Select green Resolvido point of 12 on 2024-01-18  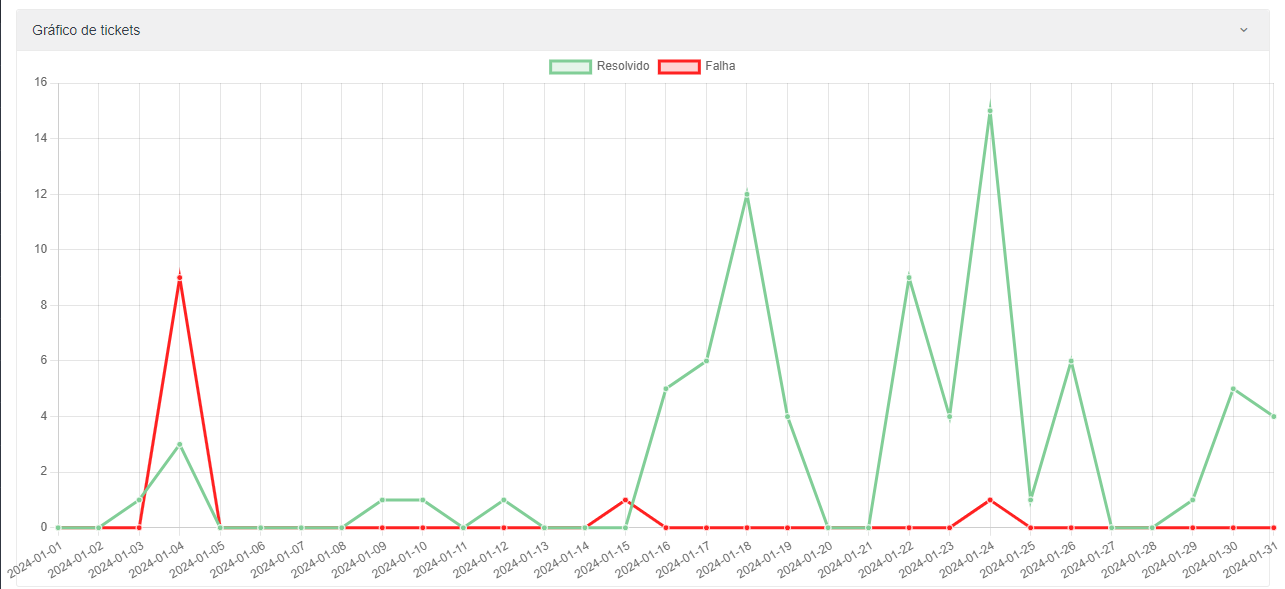pos(746,194)
